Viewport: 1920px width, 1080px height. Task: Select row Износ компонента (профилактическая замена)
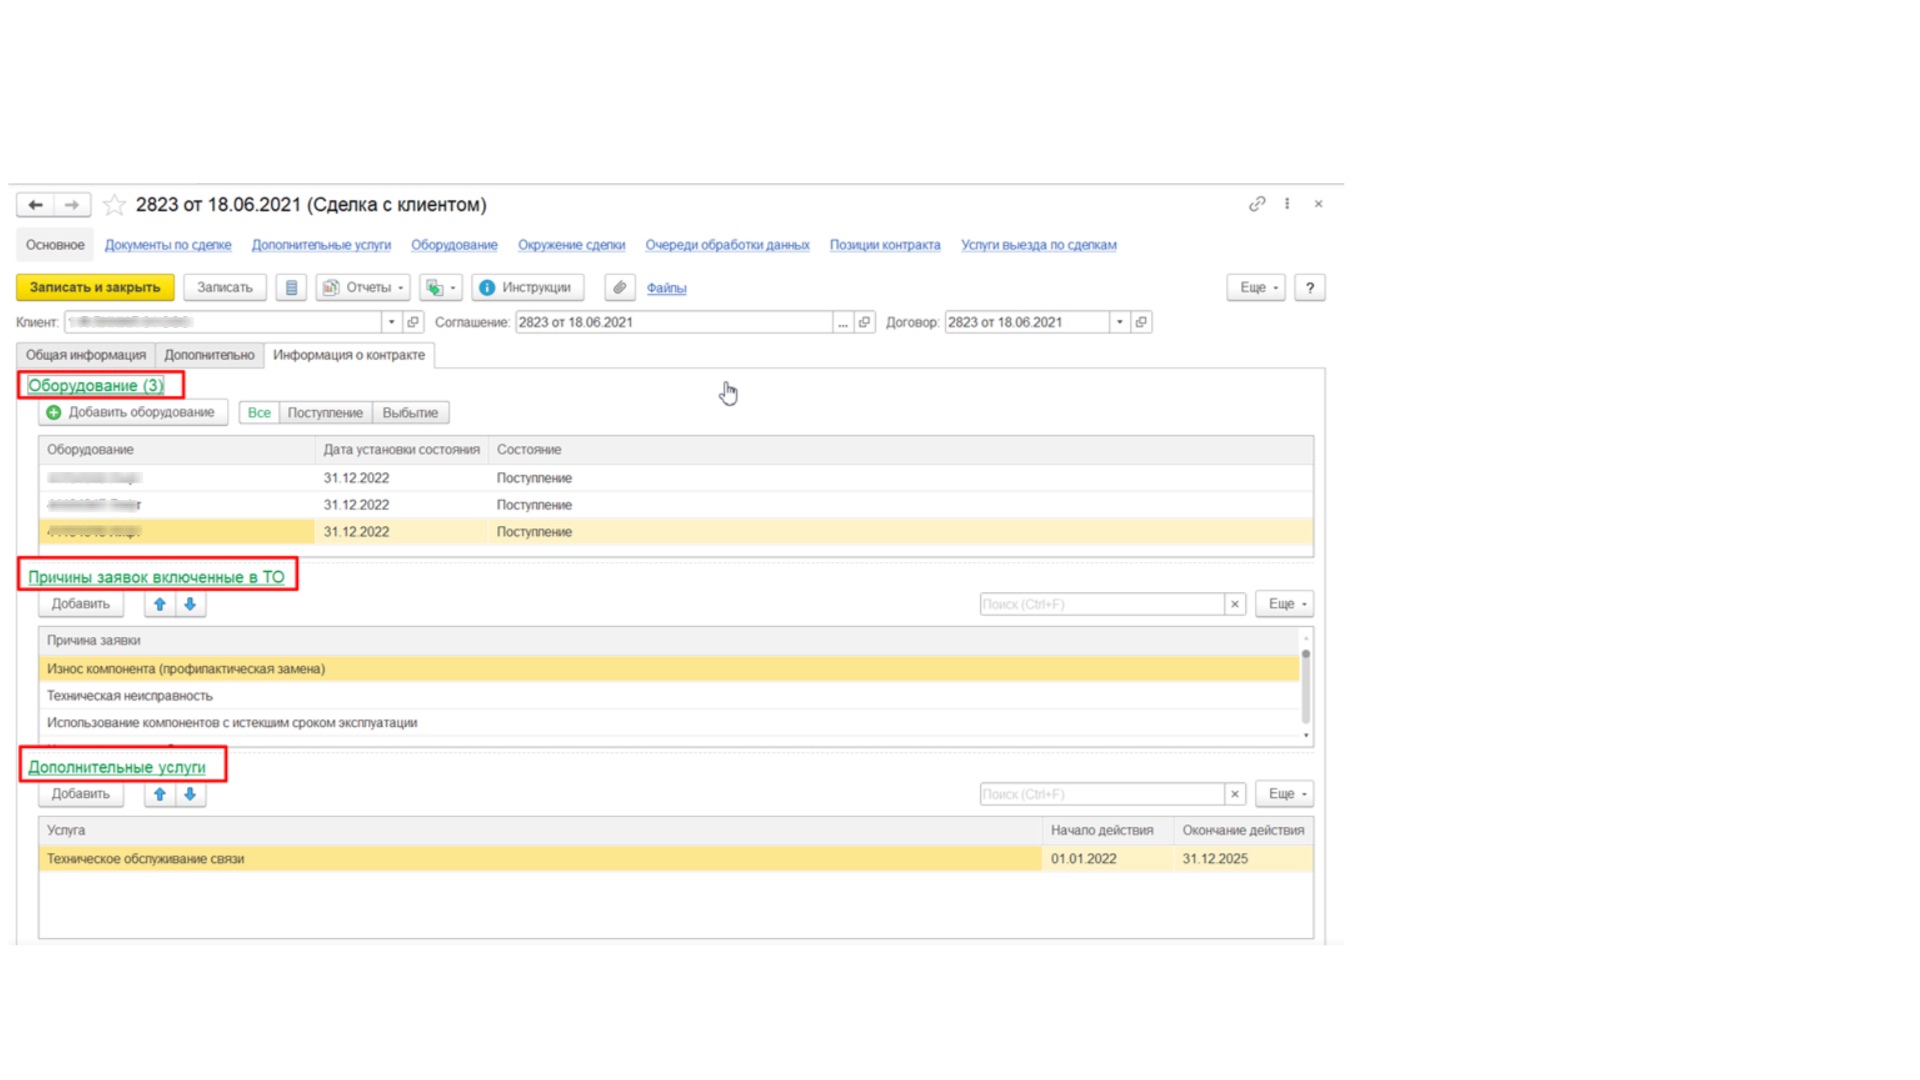pos(669,669)
